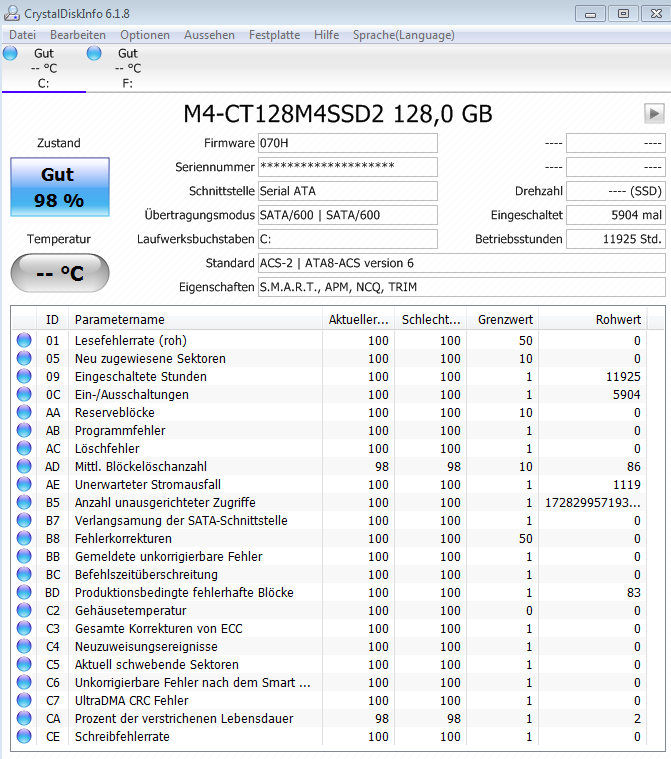Open the Bearbeiten menu
Image resolution: width=671 pixels, height=759 pixels.
point(77,35)
